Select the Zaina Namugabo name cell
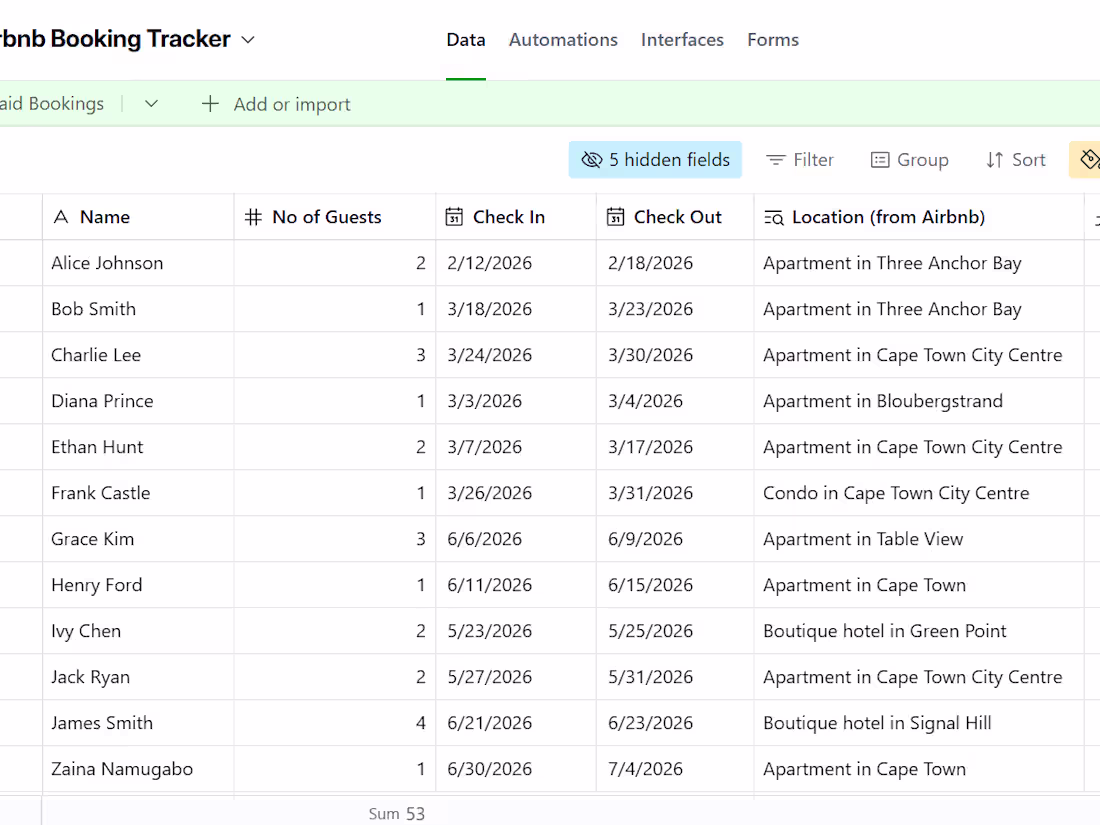The image size is (1100, 825). coord(138,768)
